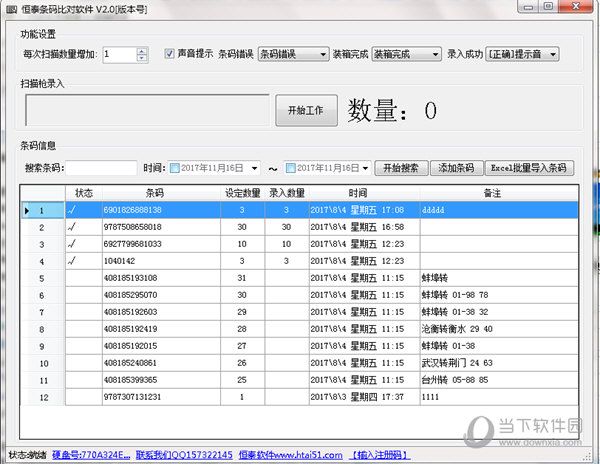Viewport: 600px width, 464px height.
Task: Click barcode 408185192419 cell
Action: pyautogui.click(x=161, y=329)
